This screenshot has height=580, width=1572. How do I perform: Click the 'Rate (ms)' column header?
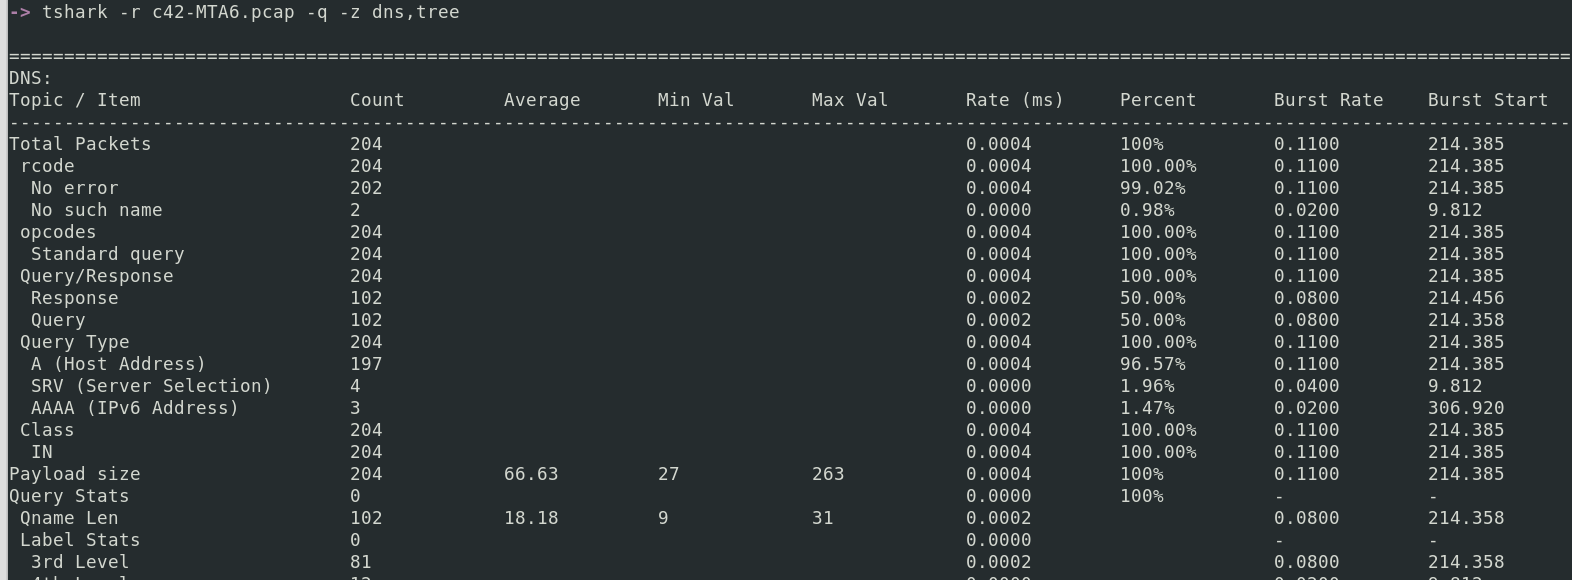1015,100
